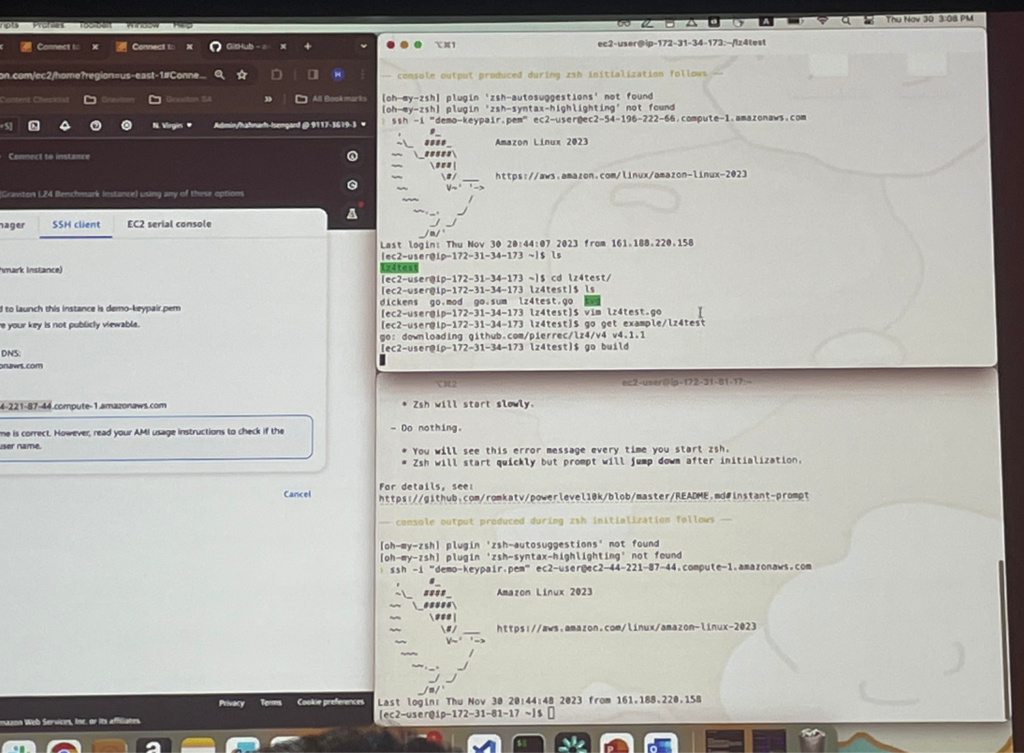
Task: Open a new browser tab with plus
Action: coord(307,46)
